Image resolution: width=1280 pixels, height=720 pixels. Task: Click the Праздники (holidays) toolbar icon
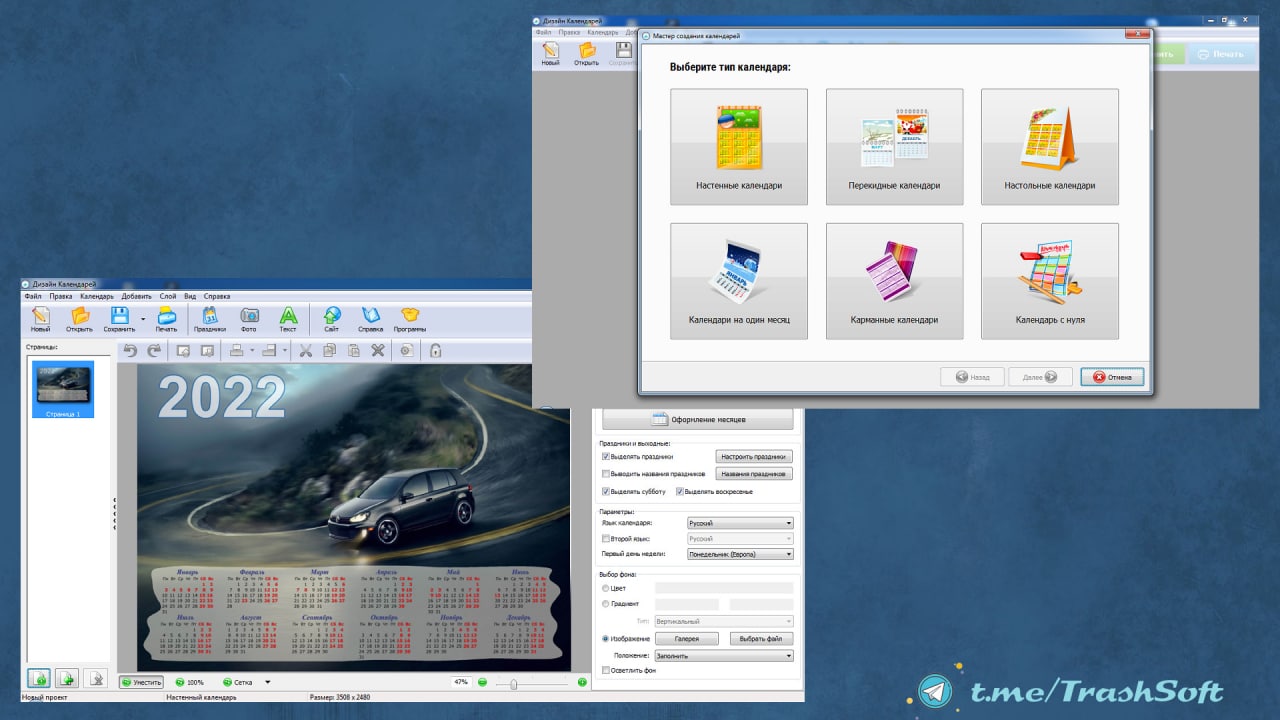[209, 318]
